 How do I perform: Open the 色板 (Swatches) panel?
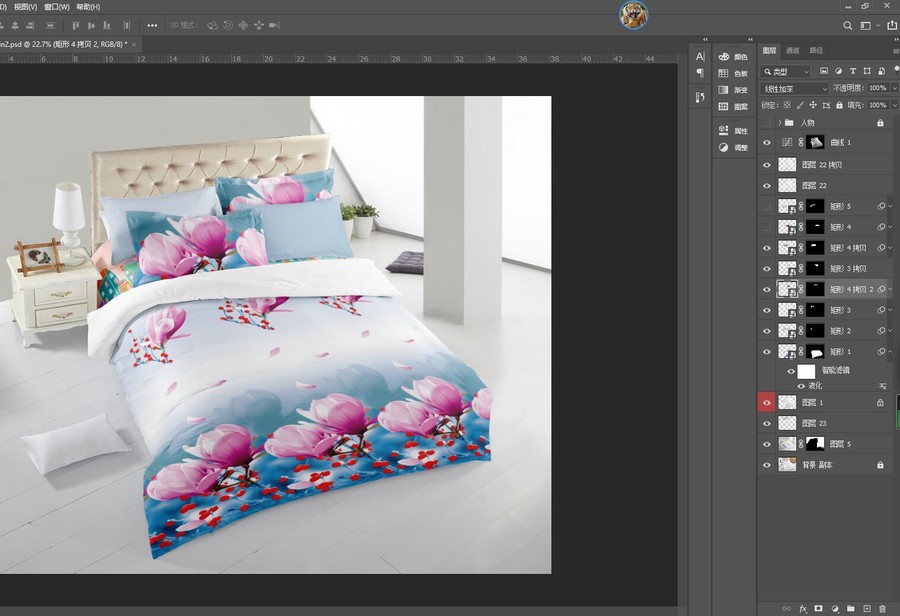pos(733,73)
